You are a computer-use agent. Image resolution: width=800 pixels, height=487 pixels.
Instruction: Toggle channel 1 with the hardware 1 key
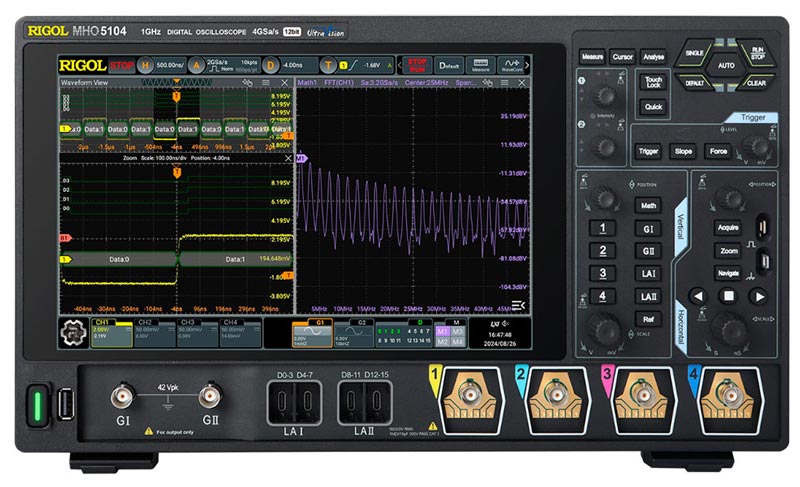pyautogui.click(x=603, y=228)
